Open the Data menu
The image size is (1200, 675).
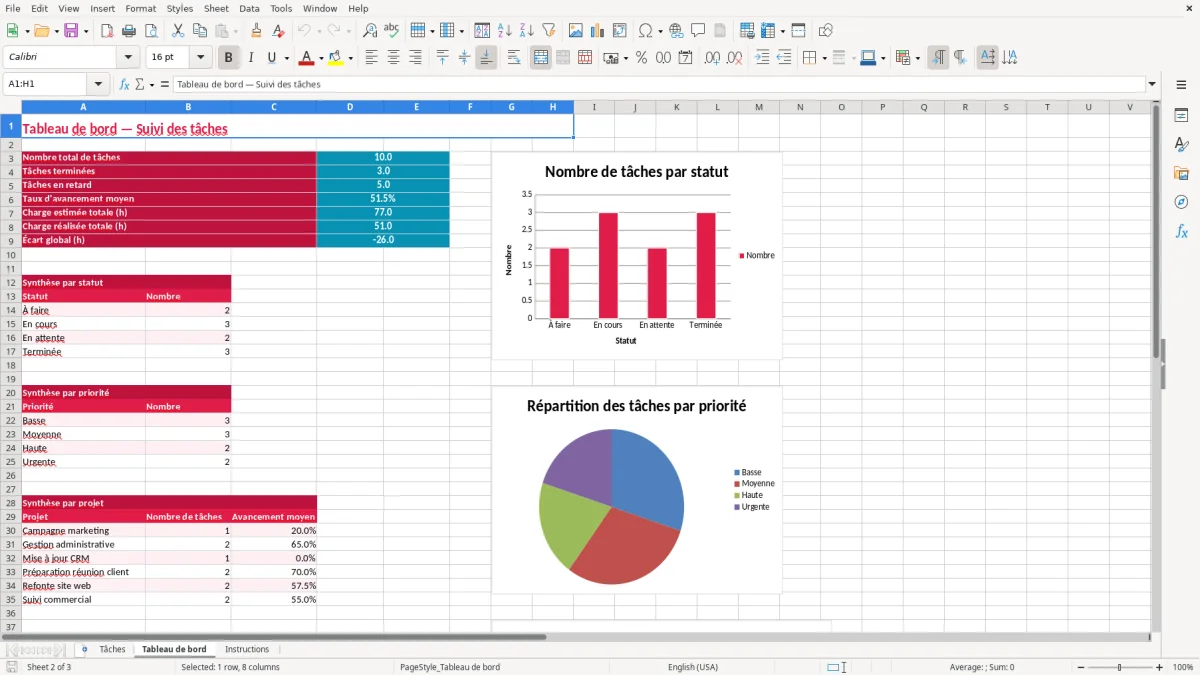[249, 8]
